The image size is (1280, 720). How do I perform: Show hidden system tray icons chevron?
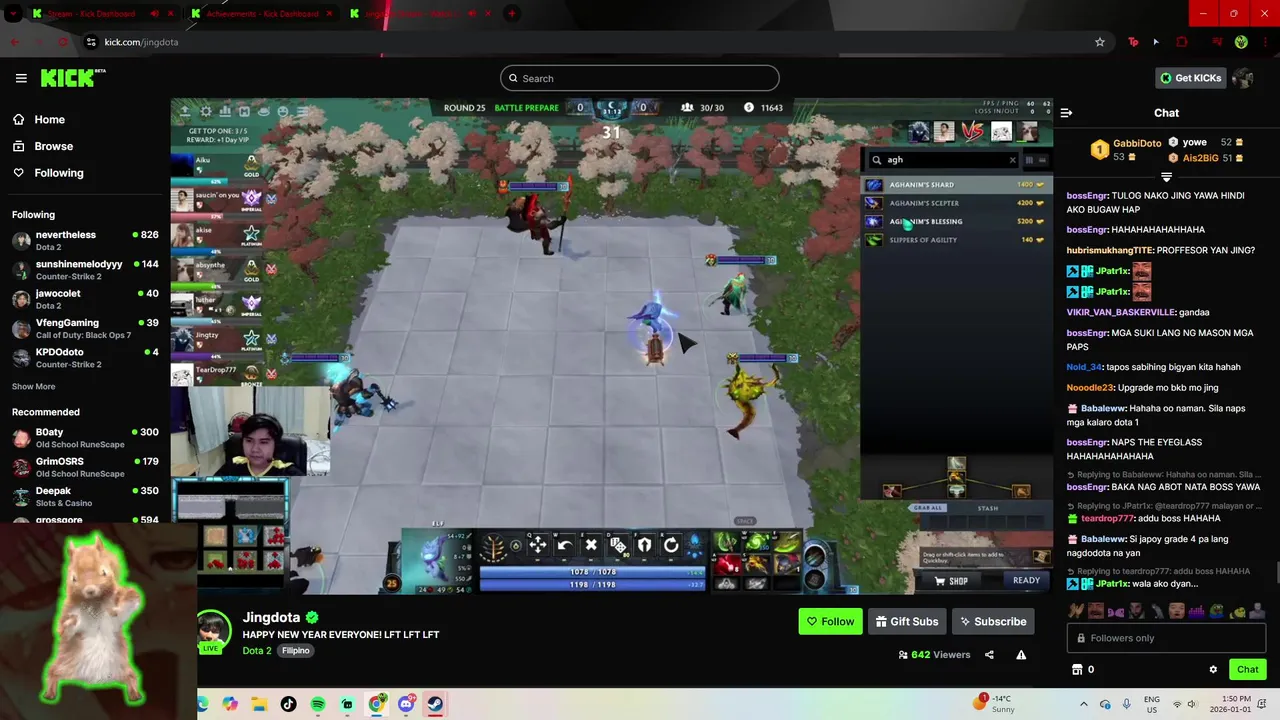[x=1083, y=704]
